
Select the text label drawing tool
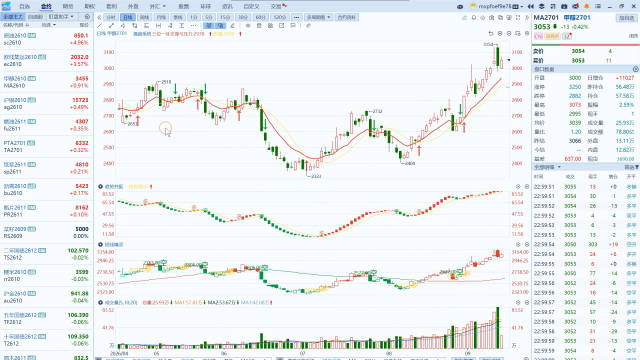point(182,25)
